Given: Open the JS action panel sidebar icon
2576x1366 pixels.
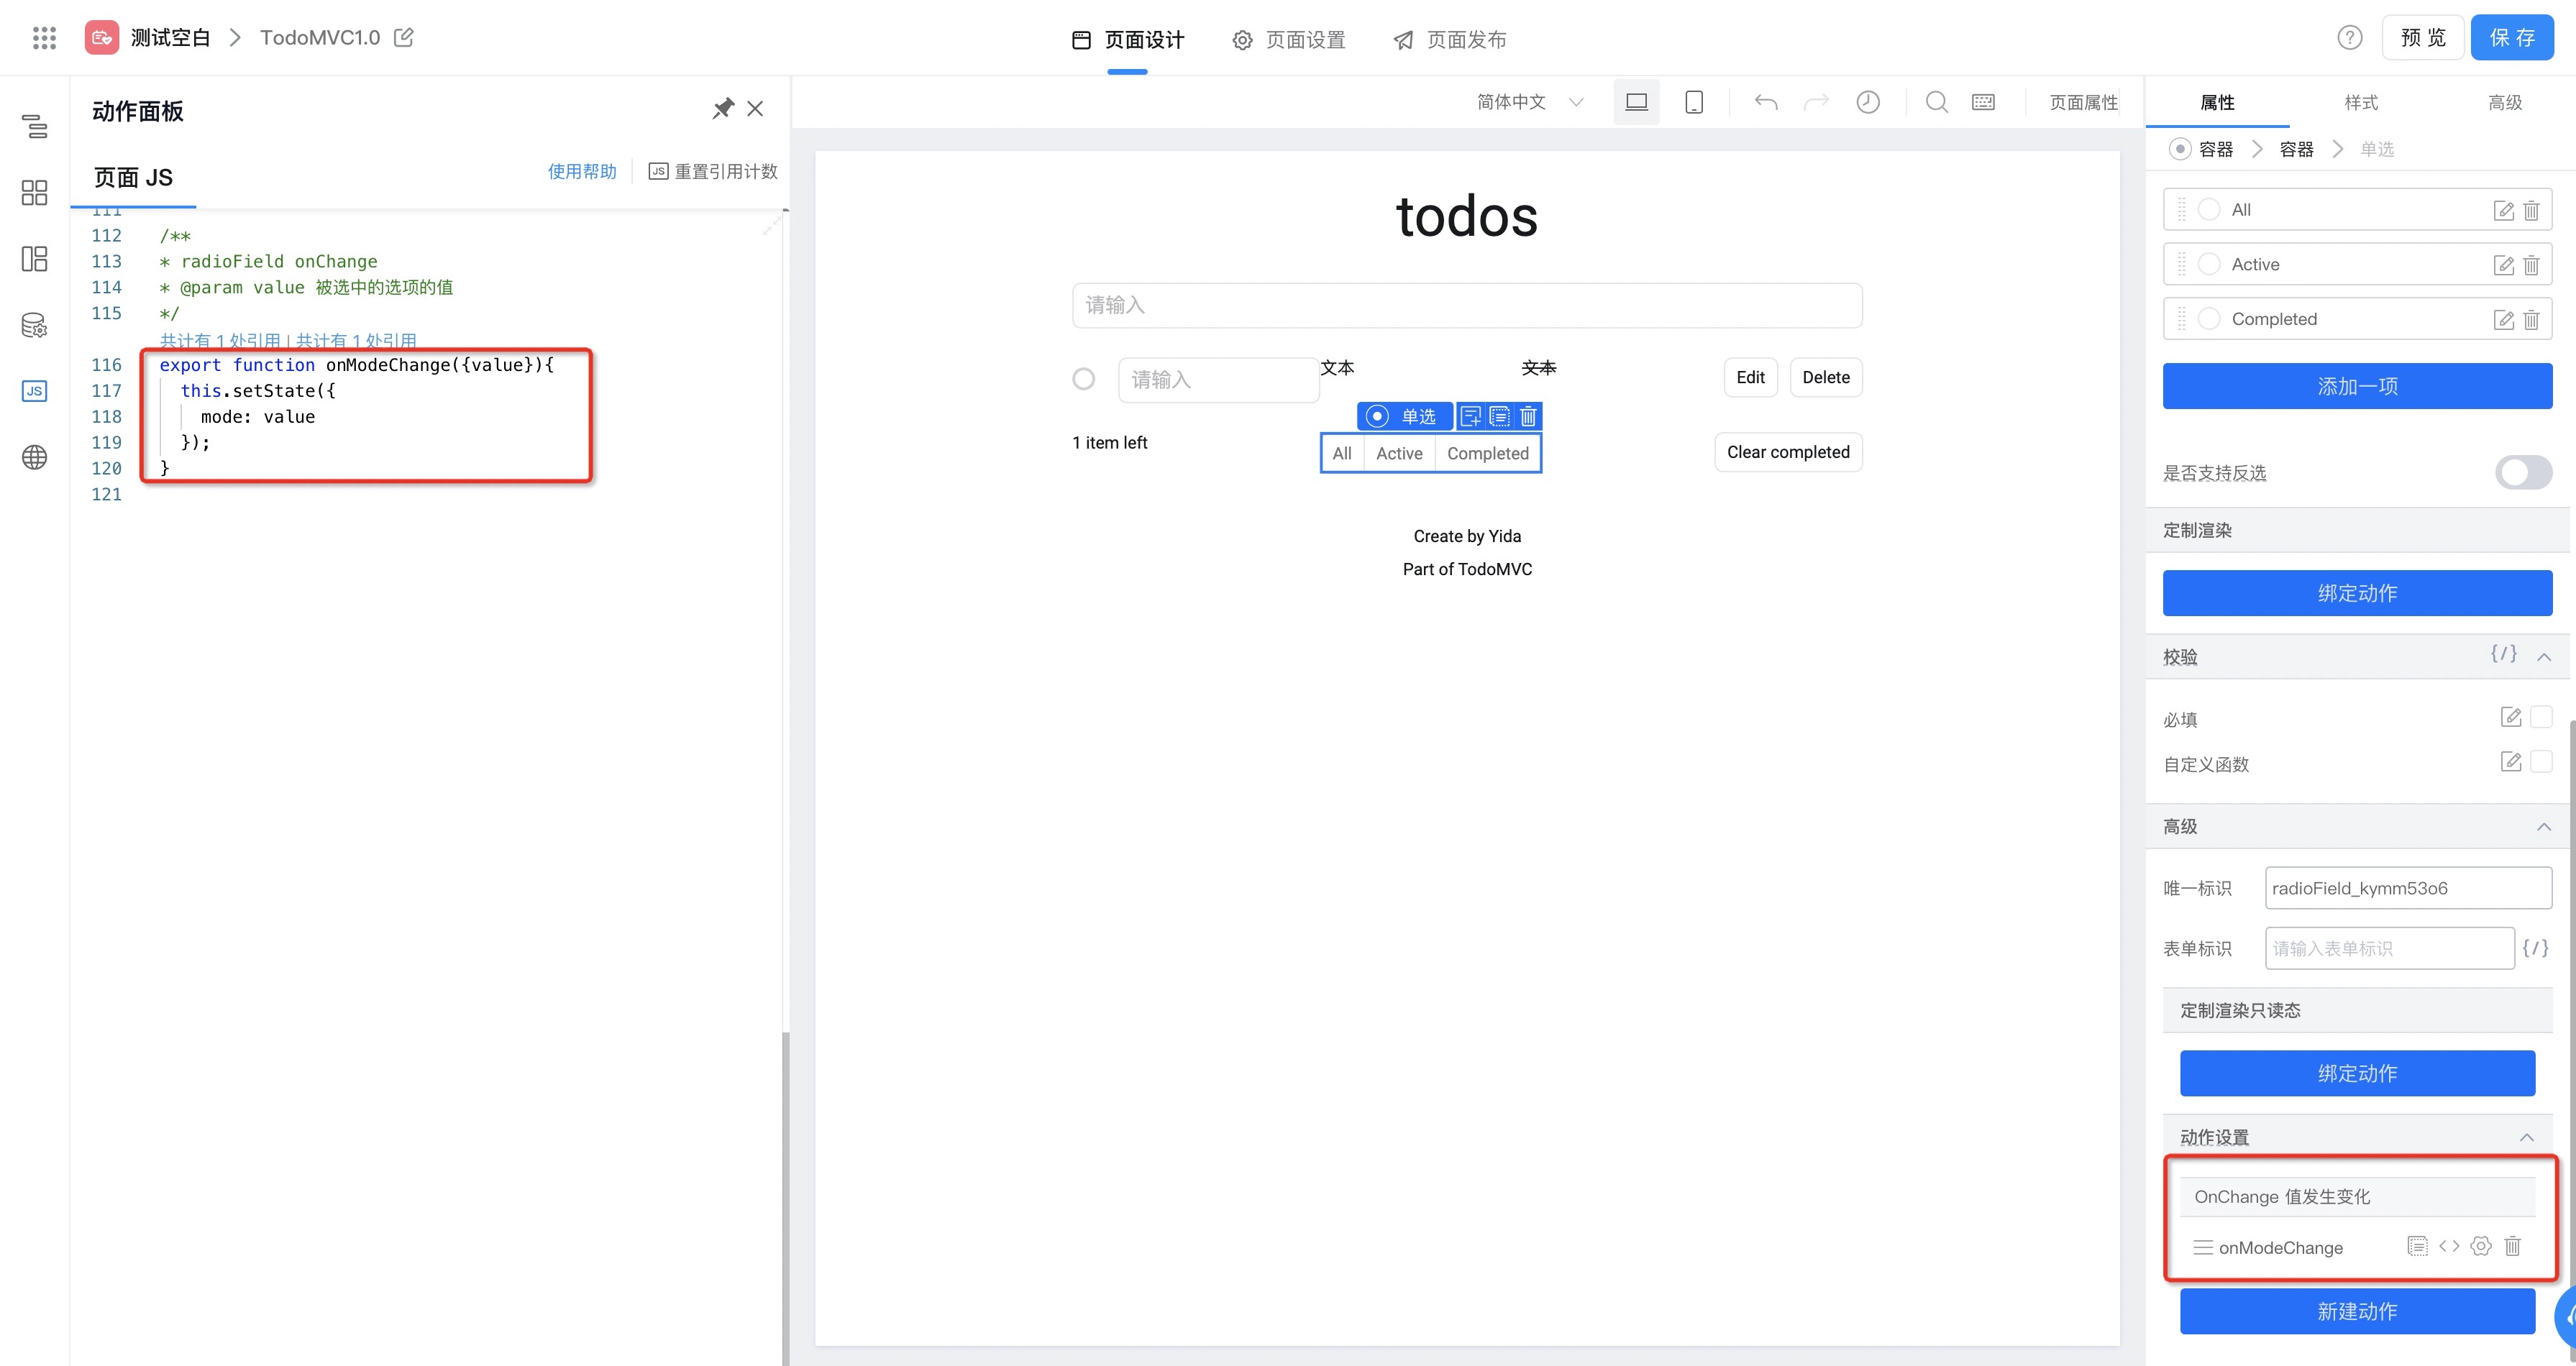Looking at the screenshot, I should tap(34, 391).
